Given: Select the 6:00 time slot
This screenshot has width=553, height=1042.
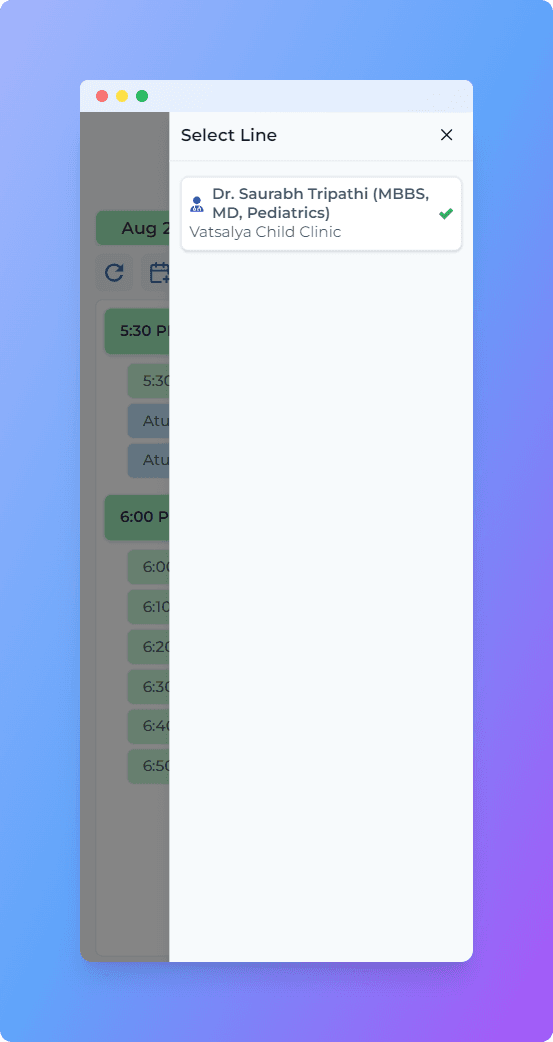Looking at the screenshot, I should pos(149,567).
